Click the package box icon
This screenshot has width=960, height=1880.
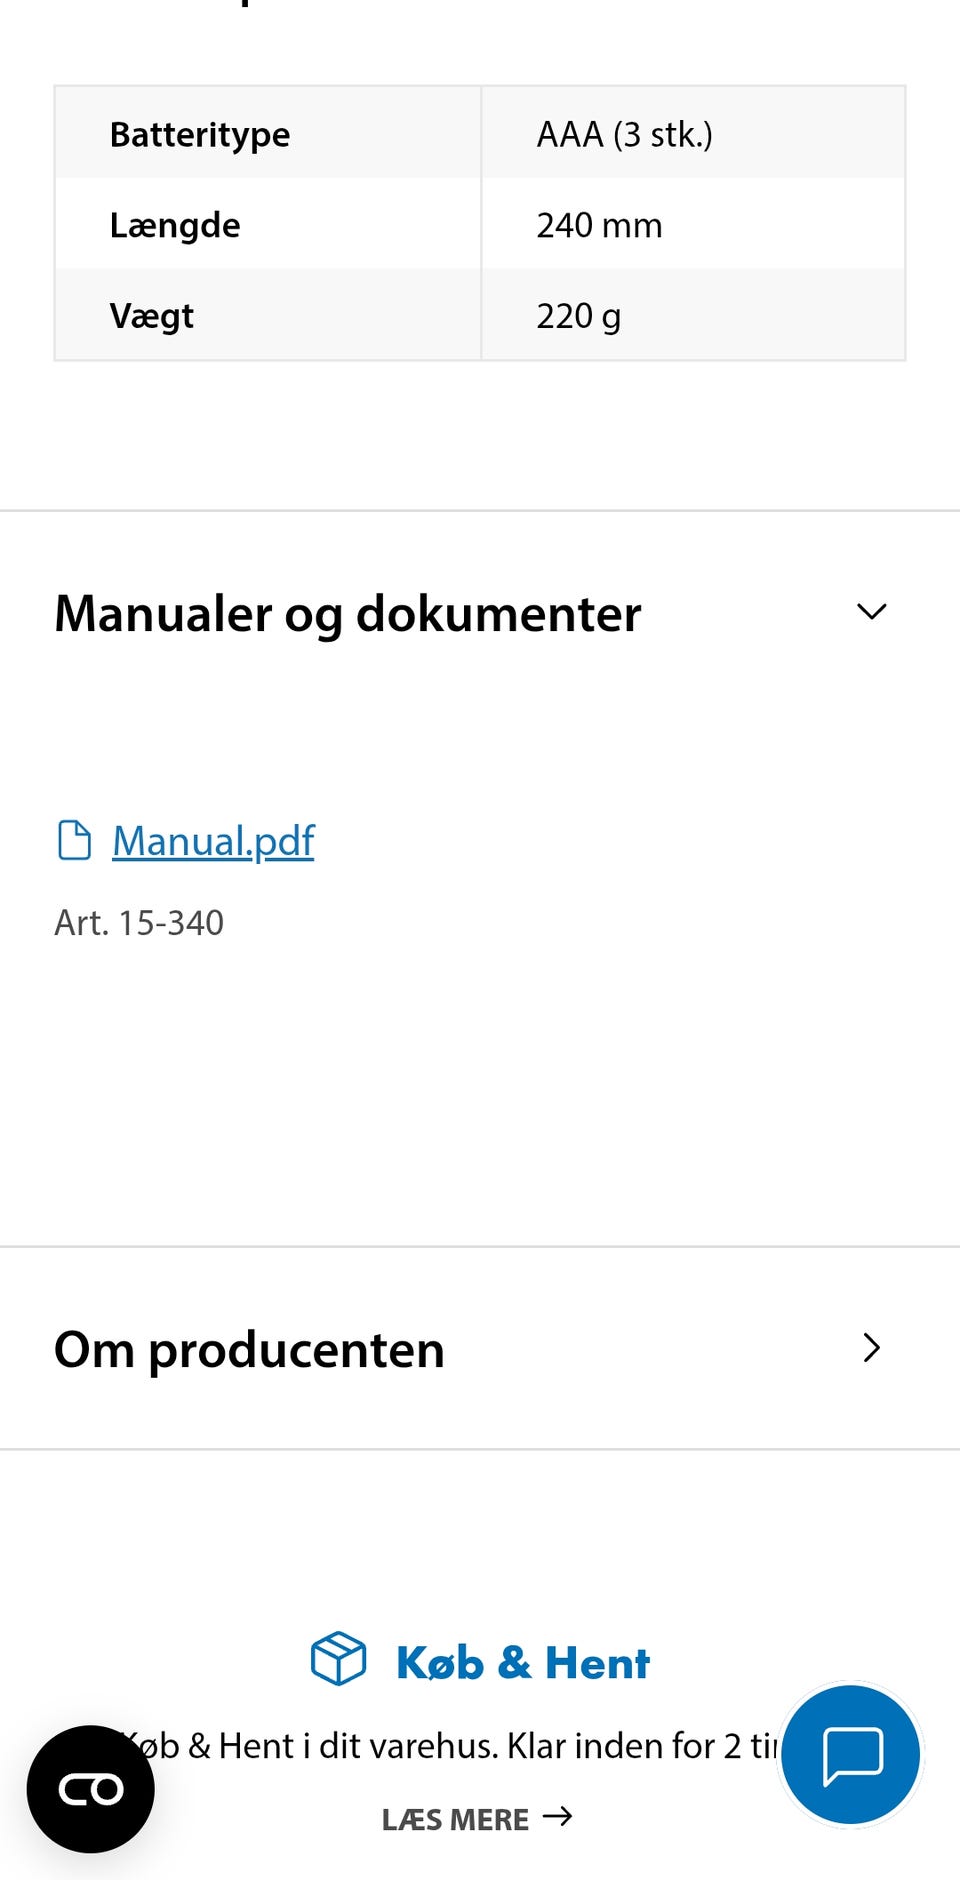tap(338, 1659)
